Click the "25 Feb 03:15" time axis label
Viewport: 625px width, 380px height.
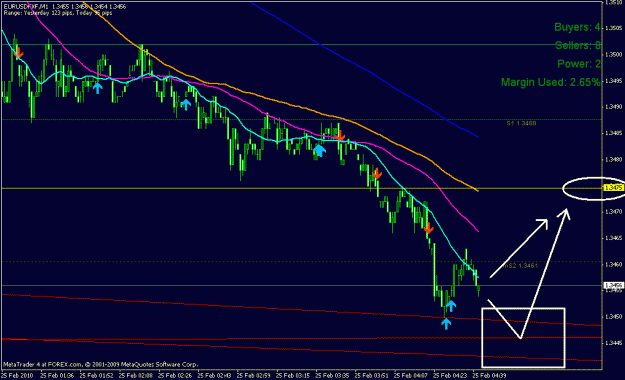point(293,376)
